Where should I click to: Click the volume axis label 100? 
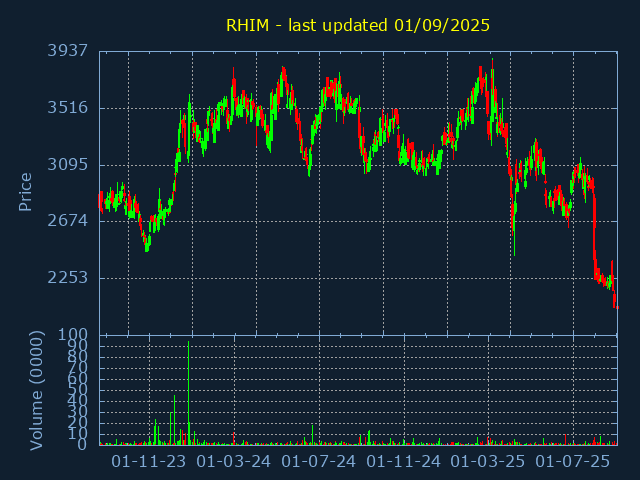click(x=73, y=335)
